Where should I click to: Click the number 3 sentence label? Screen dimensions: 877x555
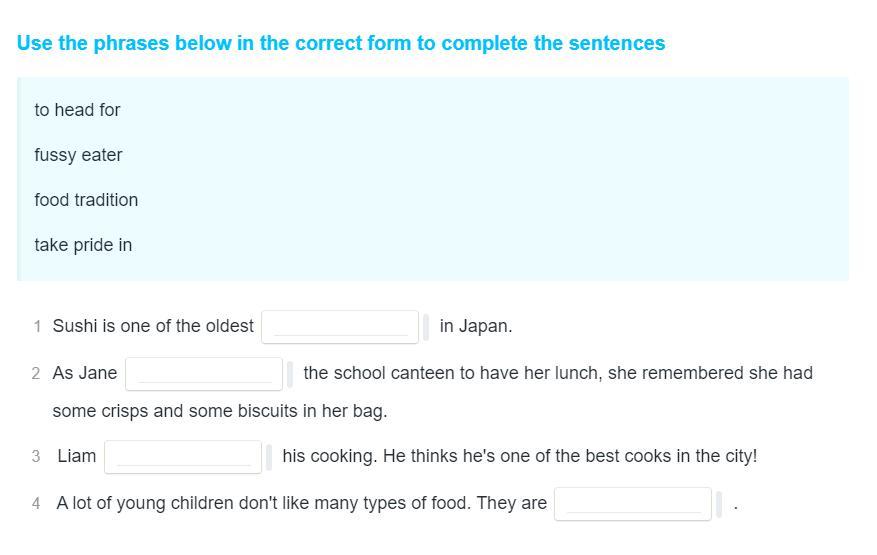[x=36, y=456]
